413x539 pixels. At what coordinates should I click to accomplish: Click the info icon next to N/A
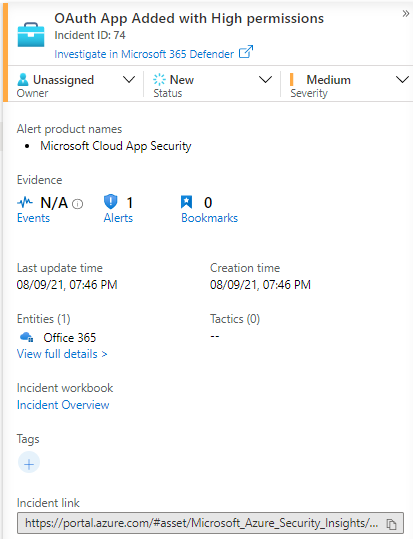78,204
